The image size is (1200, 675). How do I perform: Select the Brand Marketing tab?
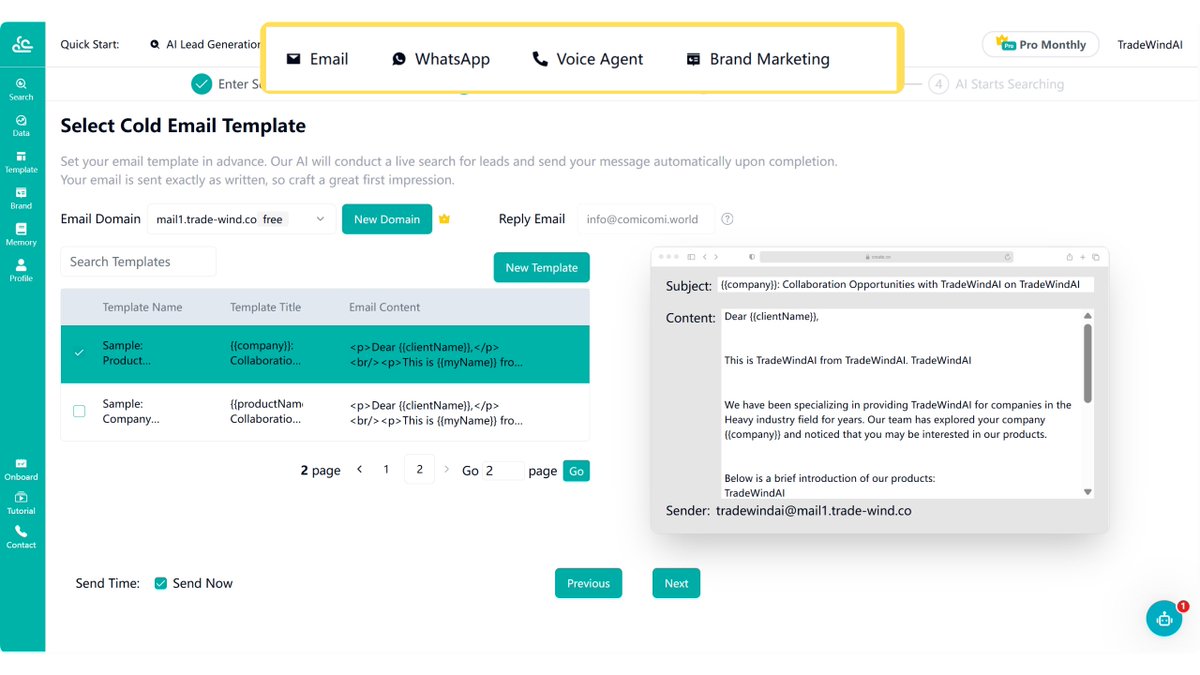click(758, 59)
